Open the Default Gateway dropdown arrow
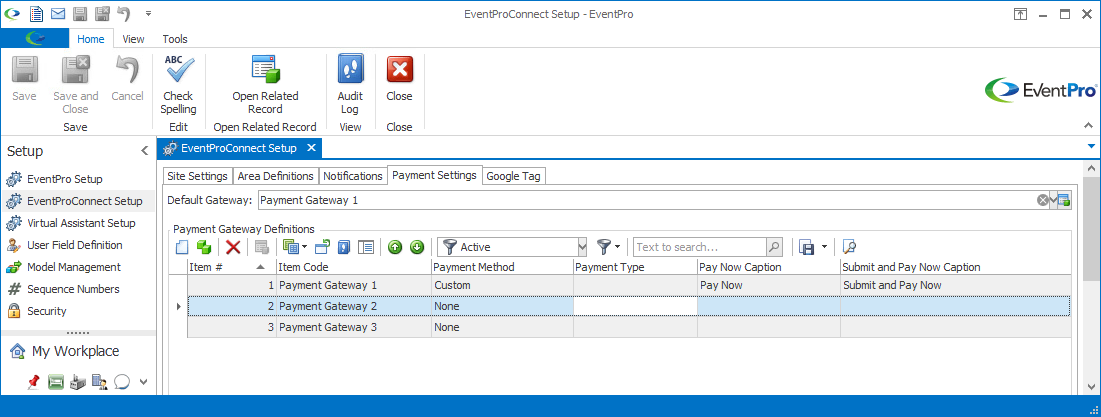This screenshot has height=417, width=1101. [x=1053, y=201]
